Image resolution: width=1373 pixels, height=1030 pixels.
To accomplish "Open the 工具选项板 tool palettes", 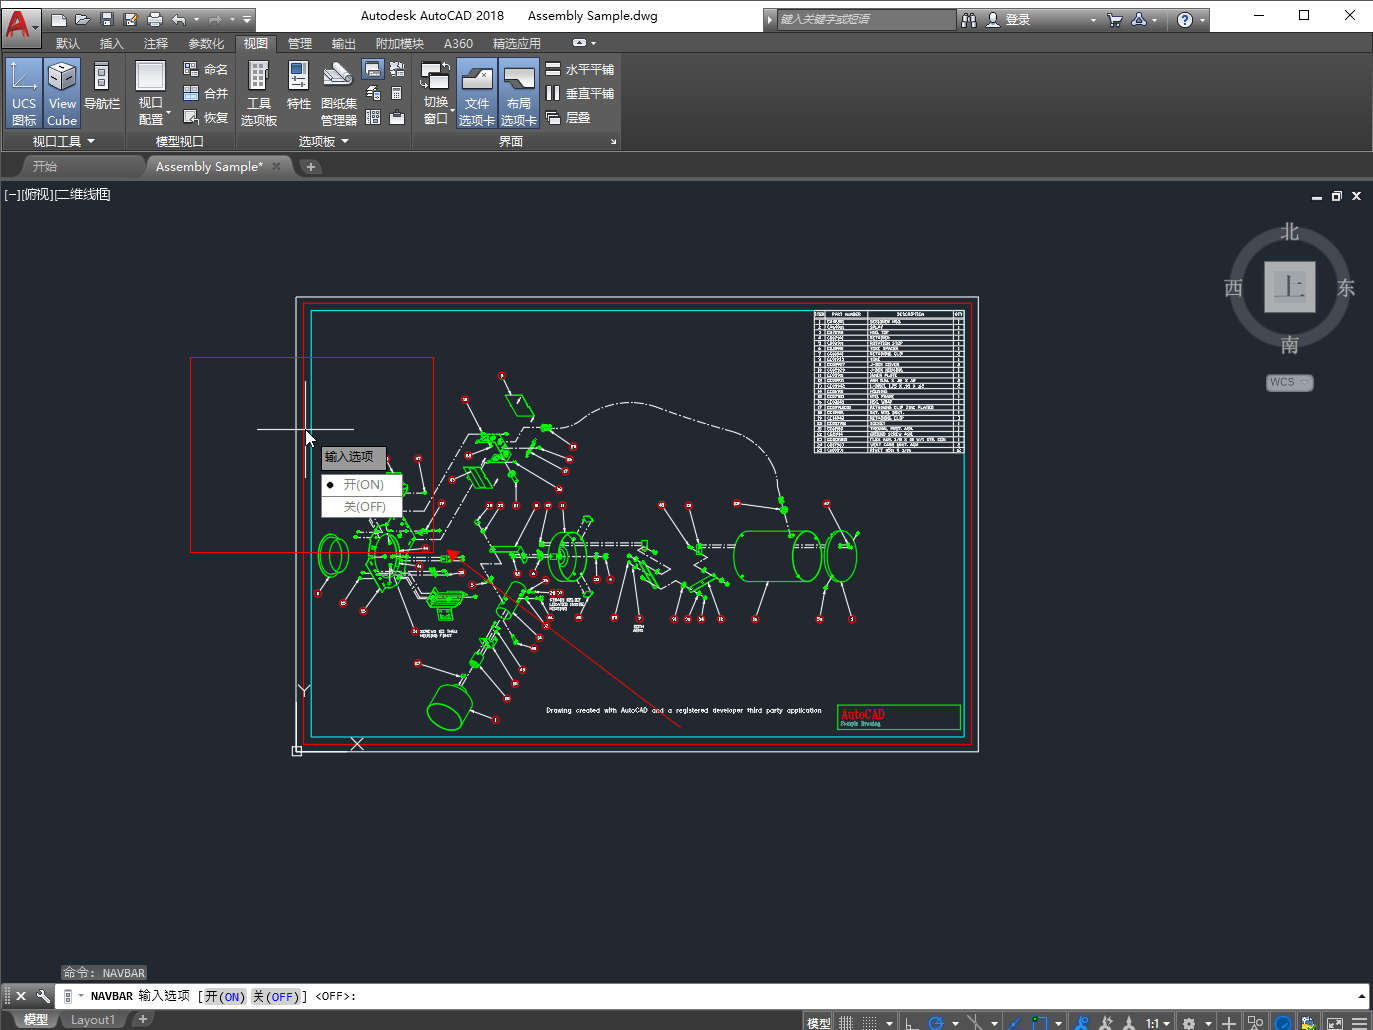I will (x=258, y=92).
